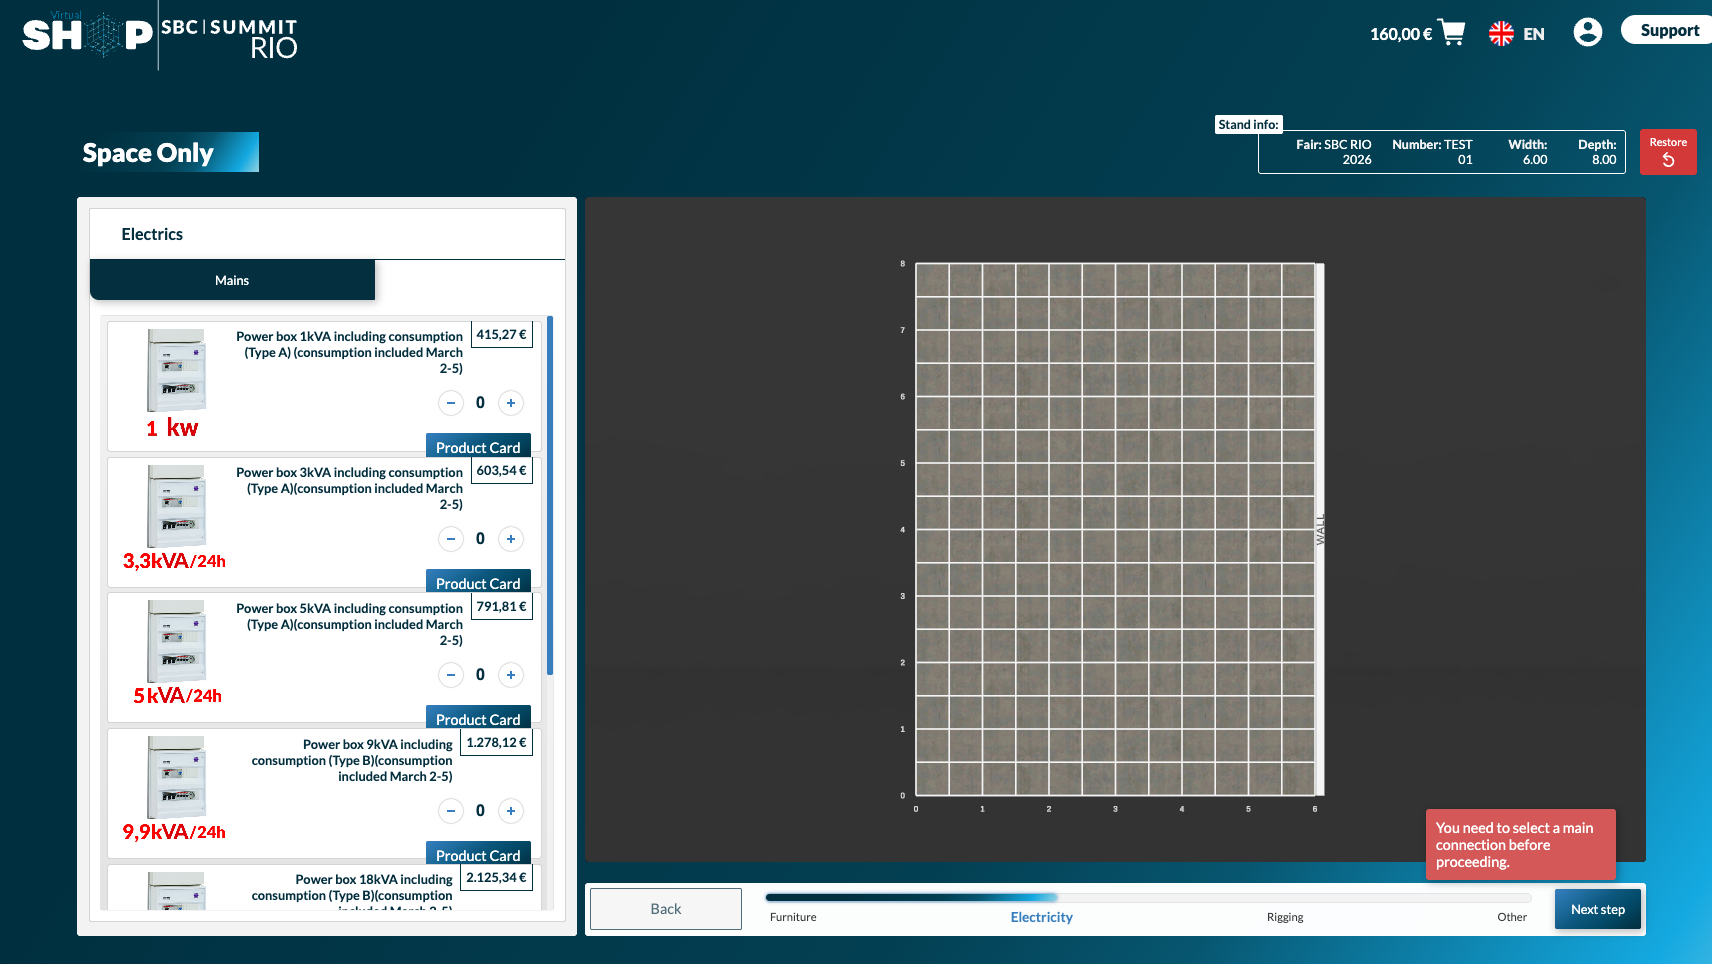The image size is (1712, 964).
Task: Add one Power box 9kVA with plus
Action: point(511,811)
